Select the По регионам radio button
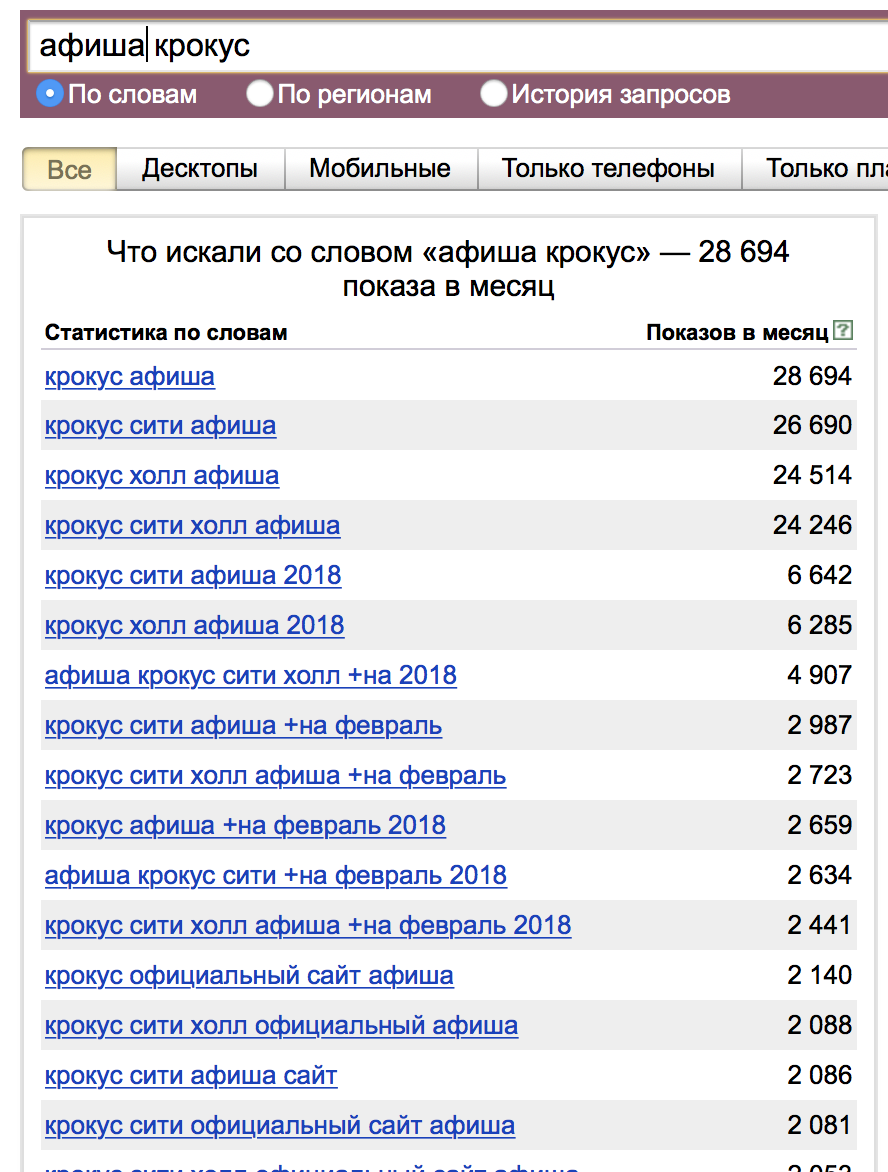The image size is (888, 1172). 259,94
